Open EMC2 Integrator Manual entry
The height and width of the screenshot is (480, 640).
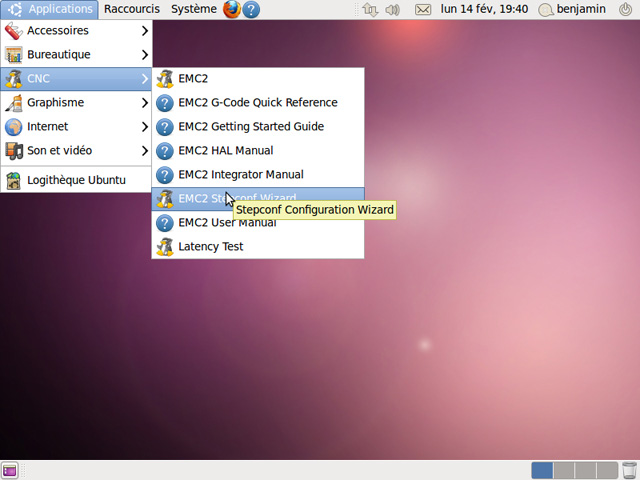tap(258, 175)
